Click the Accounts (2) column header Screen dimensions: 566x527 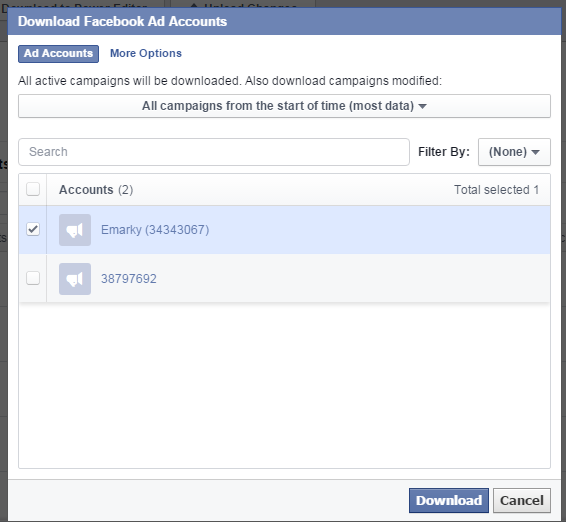pyautogui.click(x=96, y=190)
